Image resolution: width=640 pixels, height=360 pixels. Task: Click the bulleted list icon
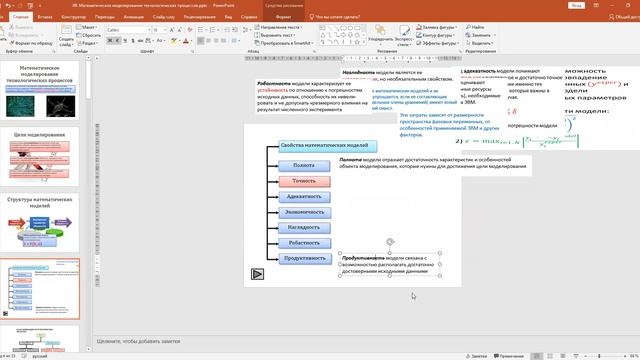[201, 30]
